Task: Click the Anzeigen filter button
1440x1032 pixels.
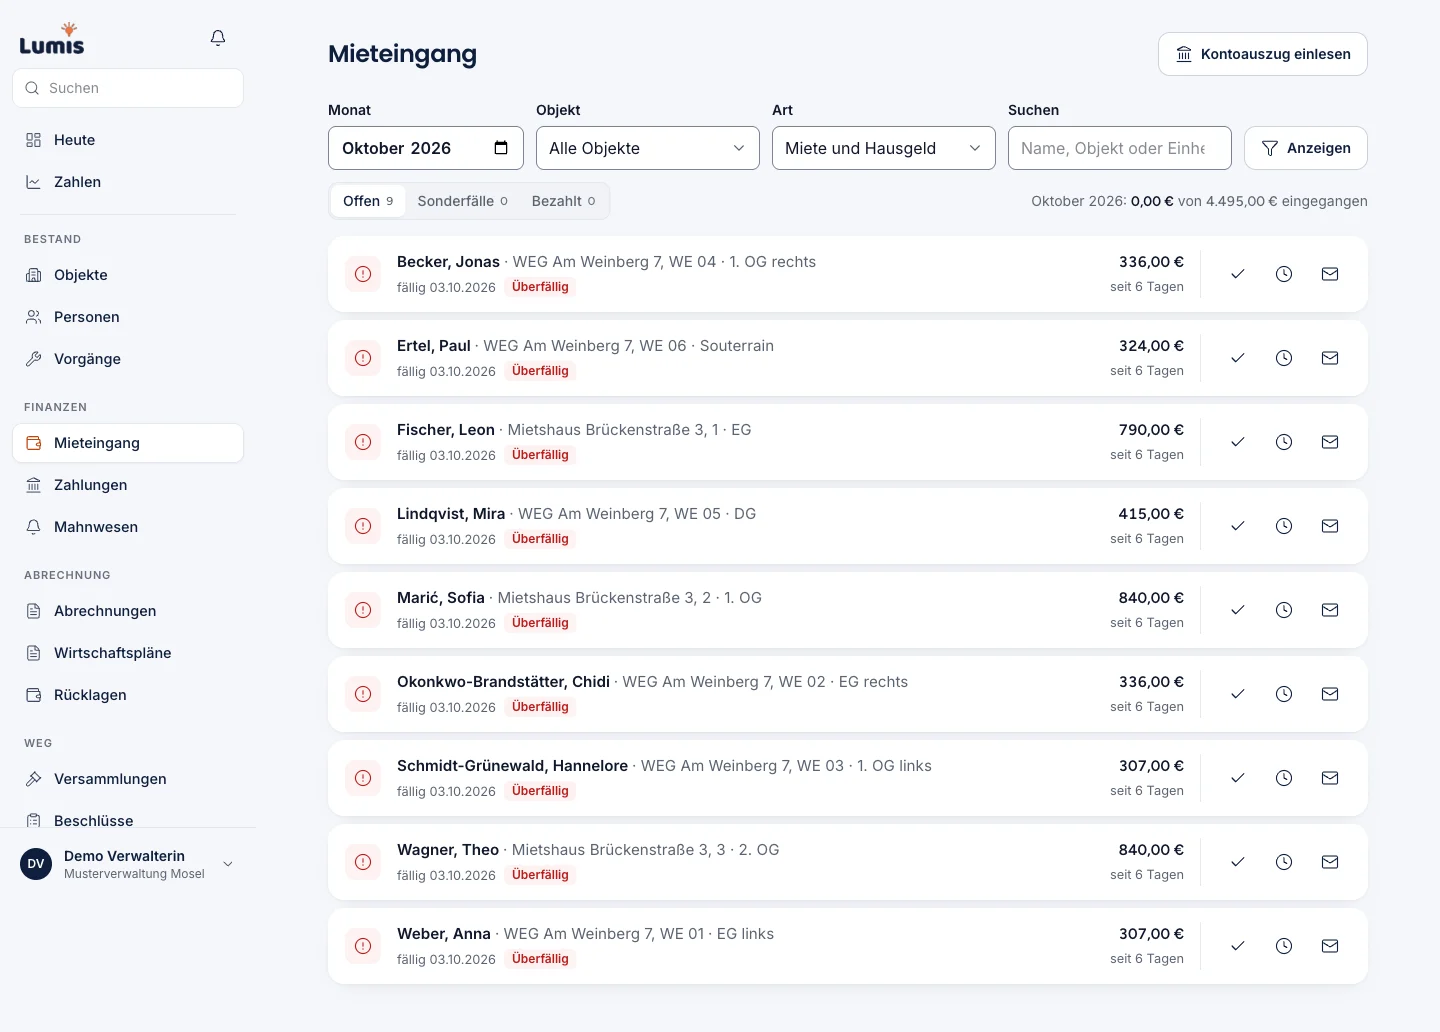Action: click(x=1306, y=148)
